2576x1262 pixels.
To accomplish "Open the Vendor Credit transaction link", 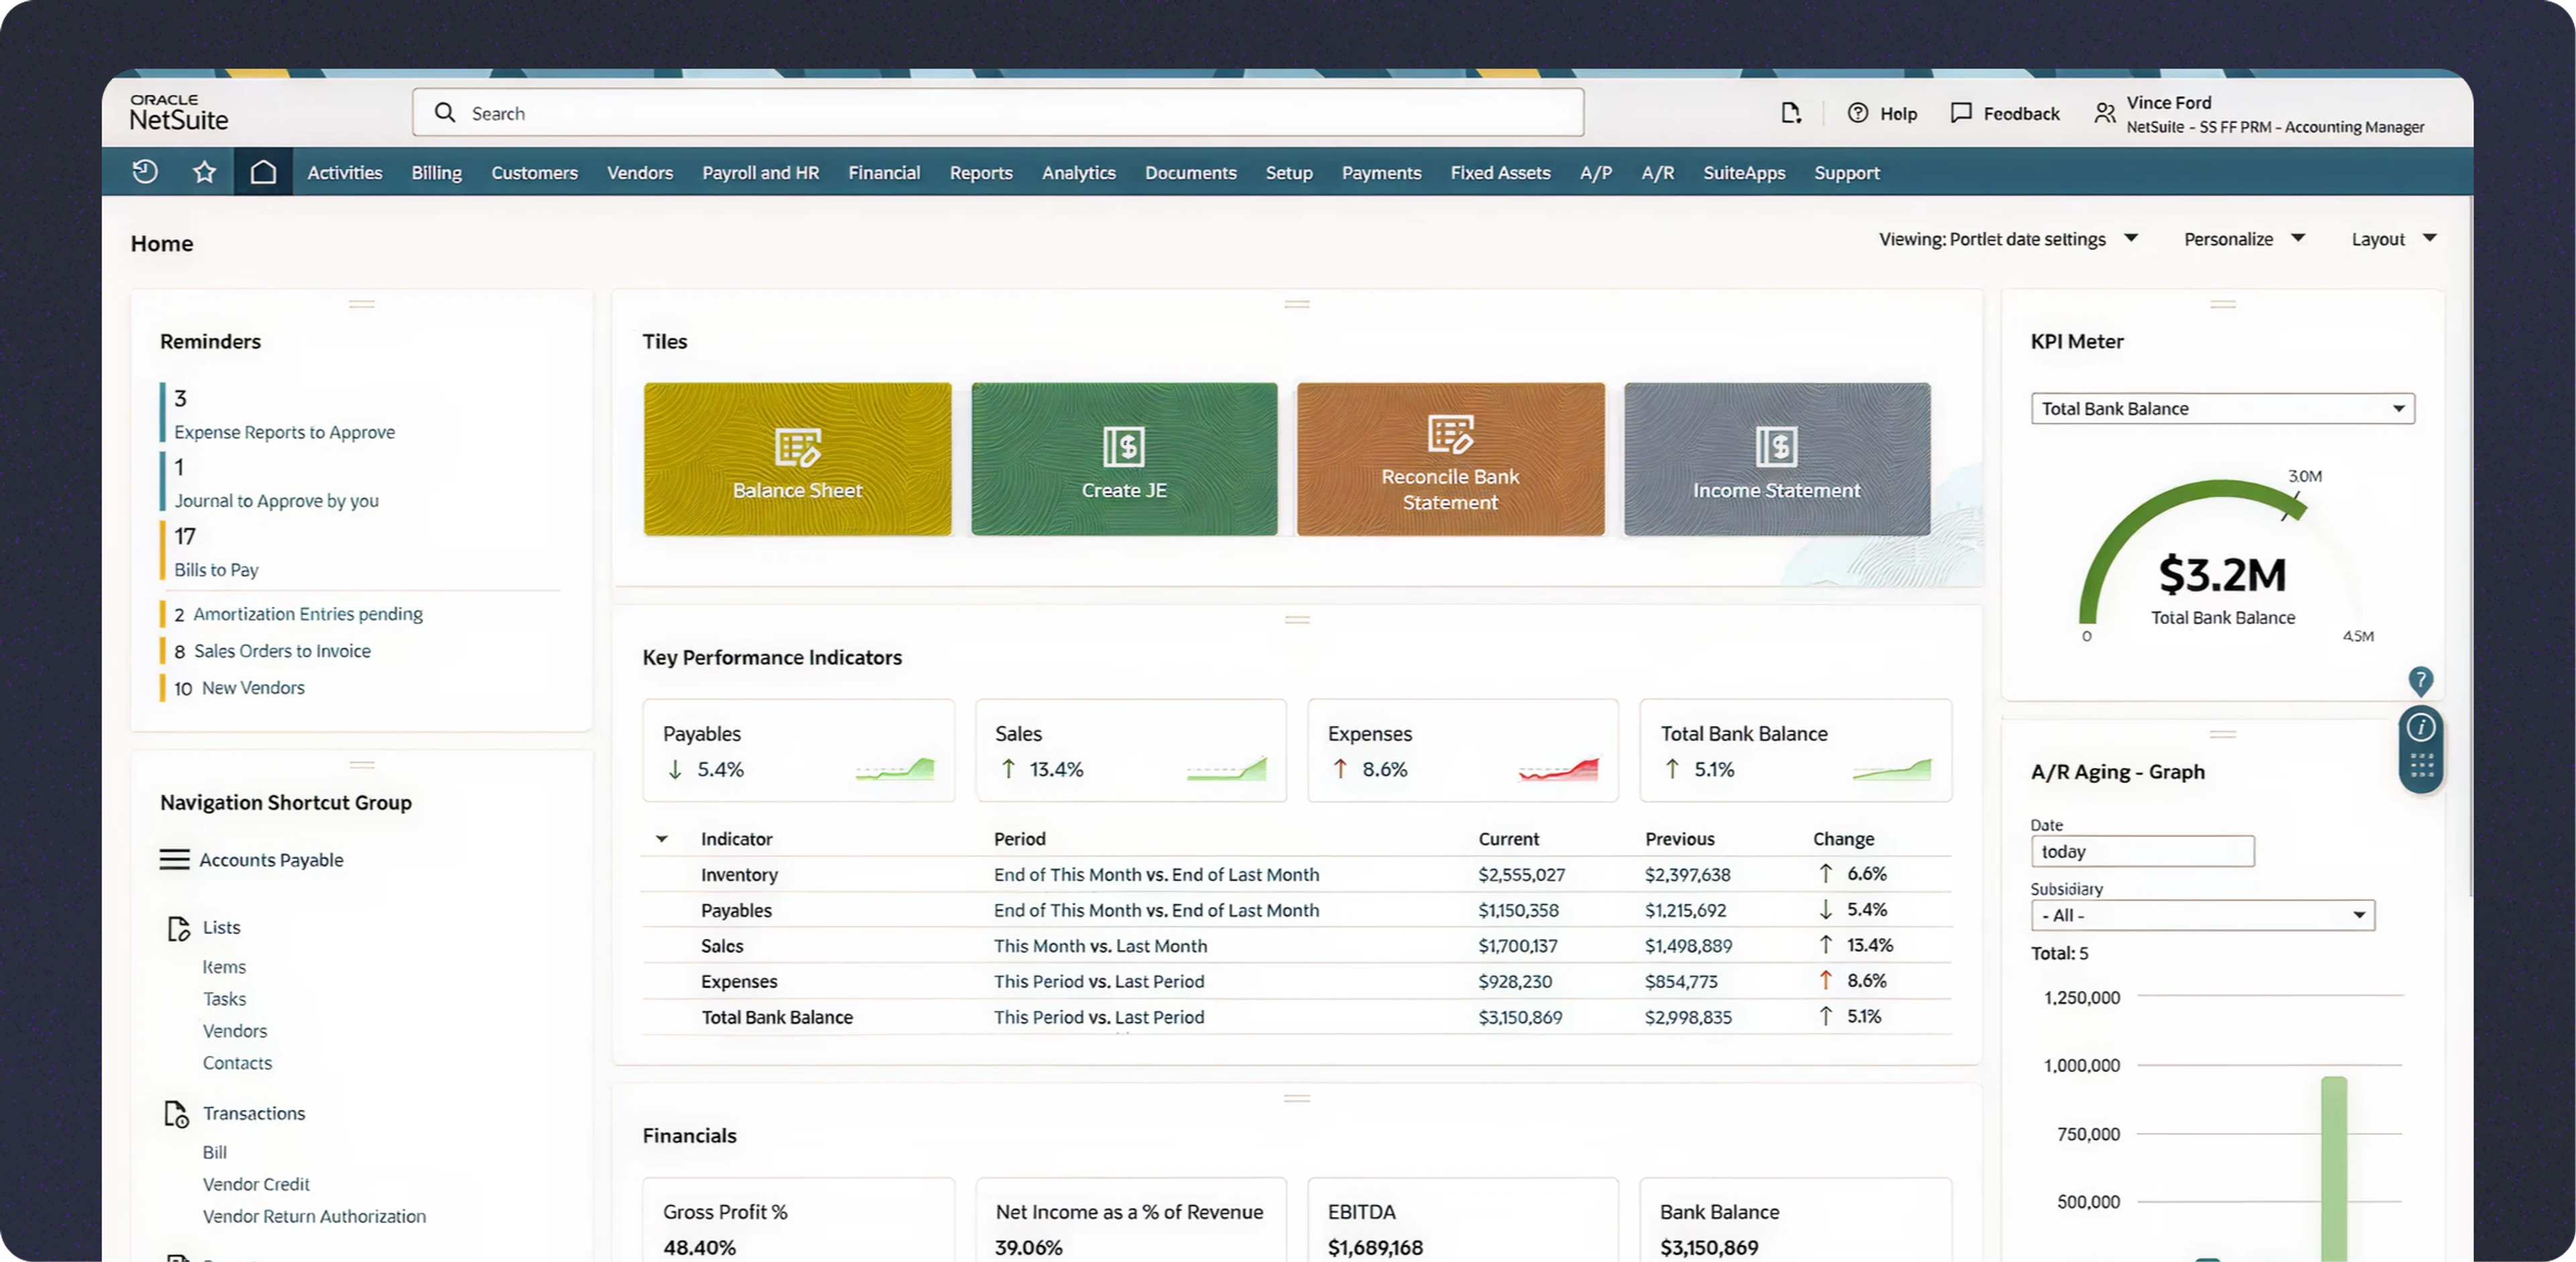I will (x=256, y=1184).
